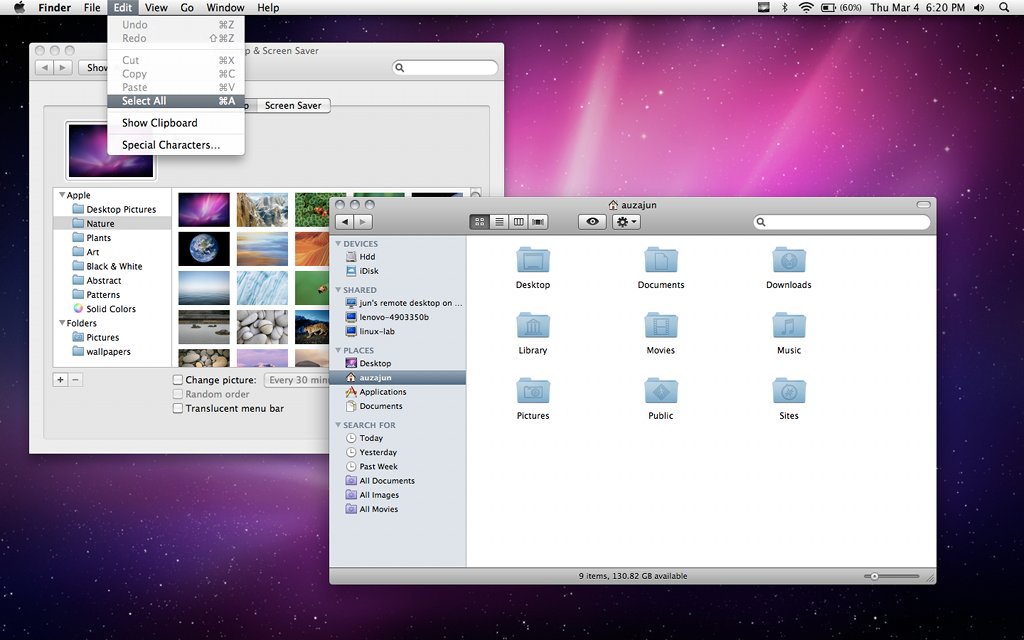The width and height of the screenshot is (1024, 640).
Task: Toggle the Translucent menu bar checkbox
Action: [x=178, y=408]
